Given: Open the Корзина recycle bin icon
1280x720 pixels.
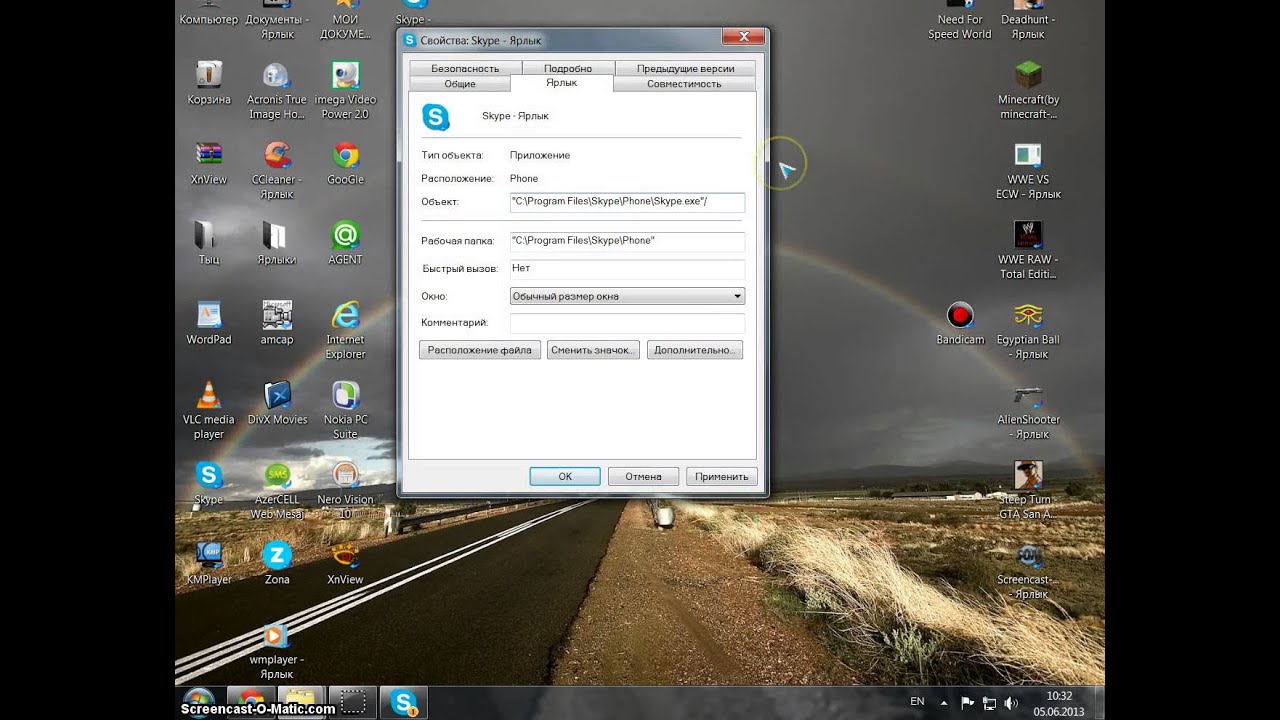Looking at the screenshot, I should pos(209,84).
